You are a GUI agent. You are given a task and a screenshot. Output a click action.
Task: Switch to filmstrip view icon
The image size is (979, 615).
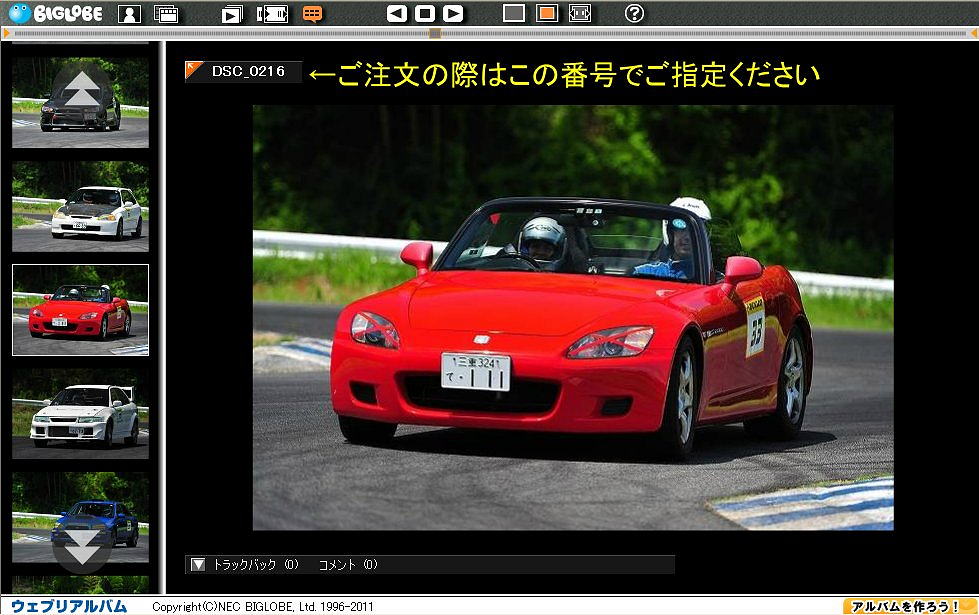pyautogui.click(x=272, y=14)
